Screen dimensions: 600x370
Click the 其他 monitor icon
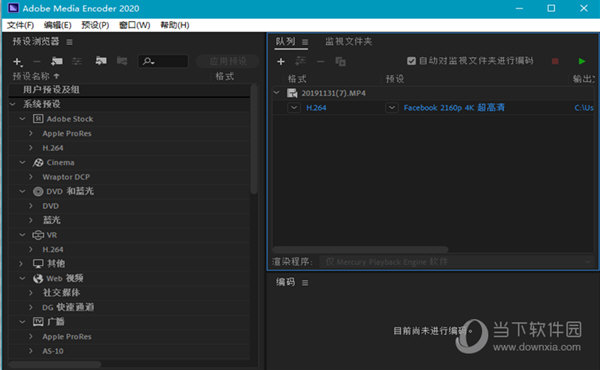38,264
